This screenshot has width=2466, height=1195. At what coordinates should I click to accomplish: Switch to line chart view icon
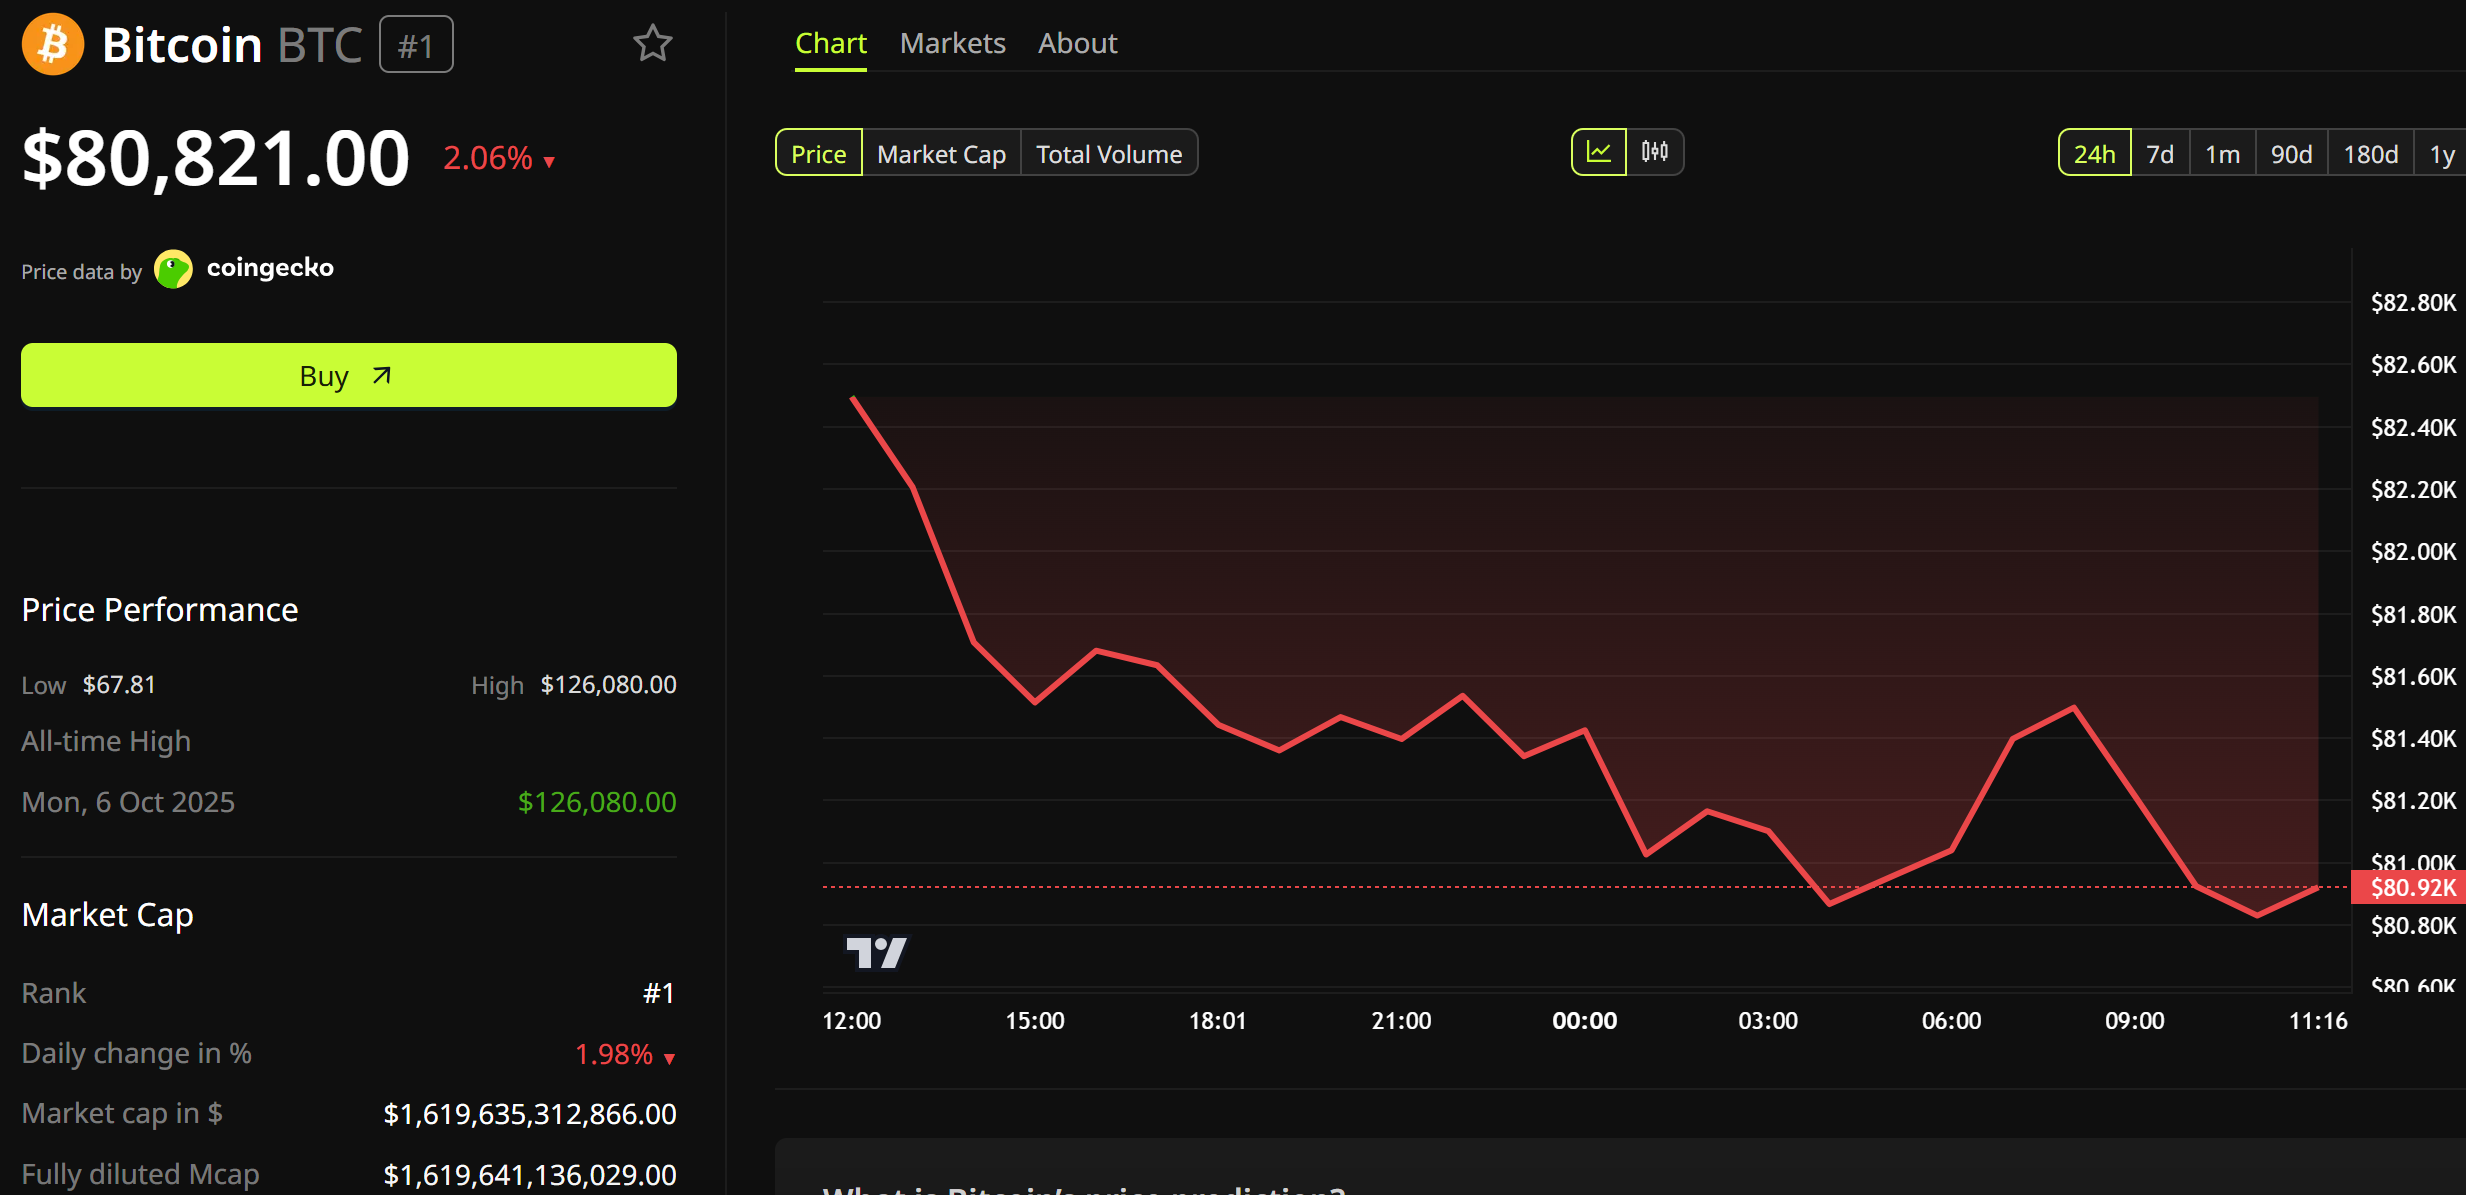coord(1599,153)
